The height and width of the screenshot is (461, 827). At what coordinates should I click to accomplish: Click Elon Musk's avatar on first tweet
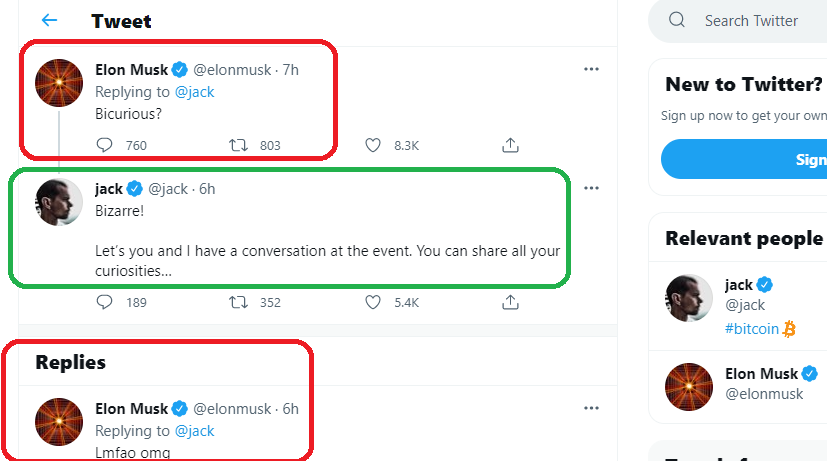[x=59, y=83]
